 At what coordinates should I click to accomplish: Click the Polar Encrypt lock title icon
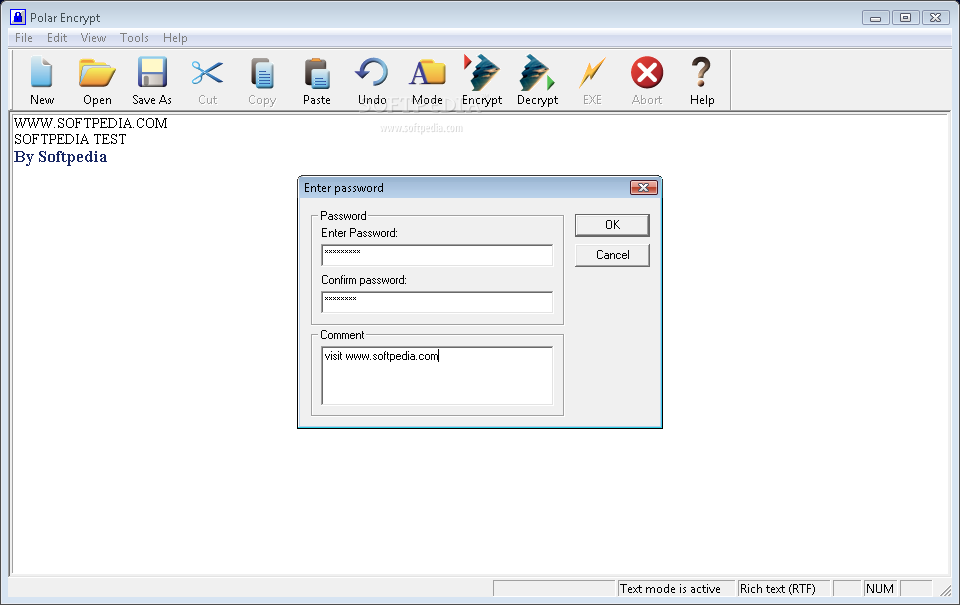pos(18,17)
